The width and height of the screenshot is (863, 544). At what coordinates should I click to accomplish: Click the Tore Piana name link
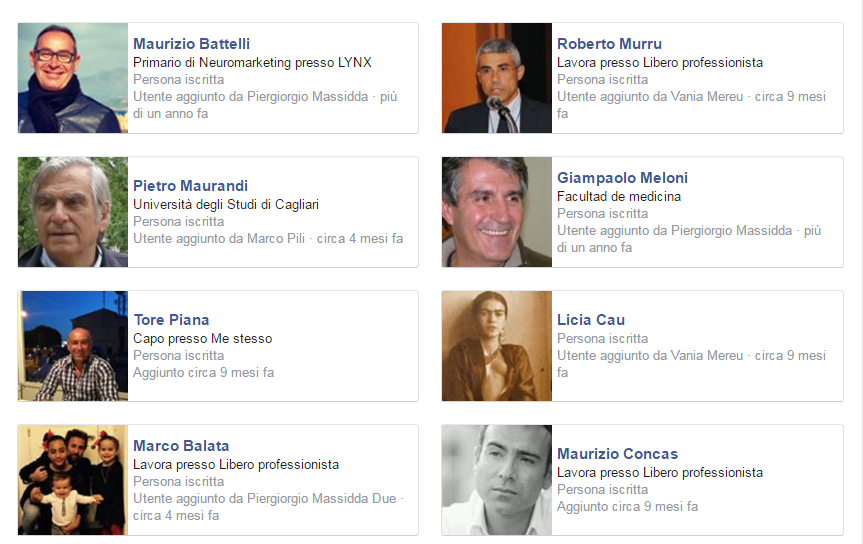[x=171, y=320]
